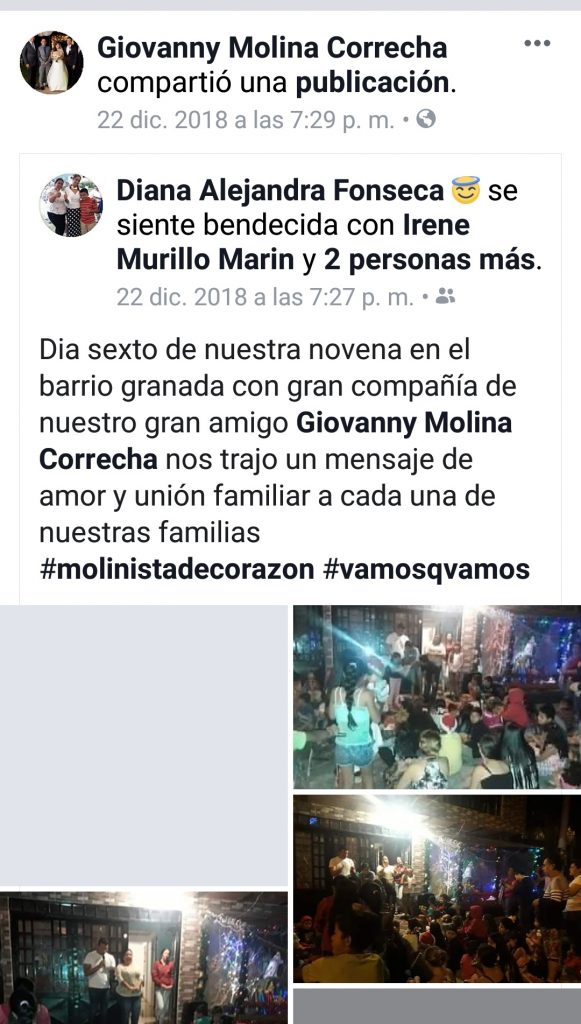Image resolution: width=581 pixels, height=1024 pixels.
Task: Tap Diana Alejandra Fonseca's profile picture
Action: (71, 205)
